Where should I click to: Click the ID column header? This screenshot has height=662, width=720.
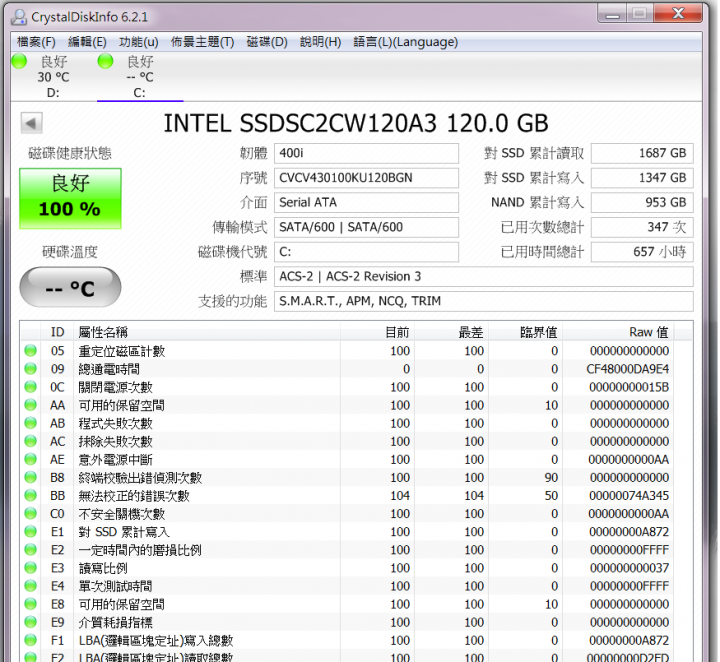[x=57, y=332]
